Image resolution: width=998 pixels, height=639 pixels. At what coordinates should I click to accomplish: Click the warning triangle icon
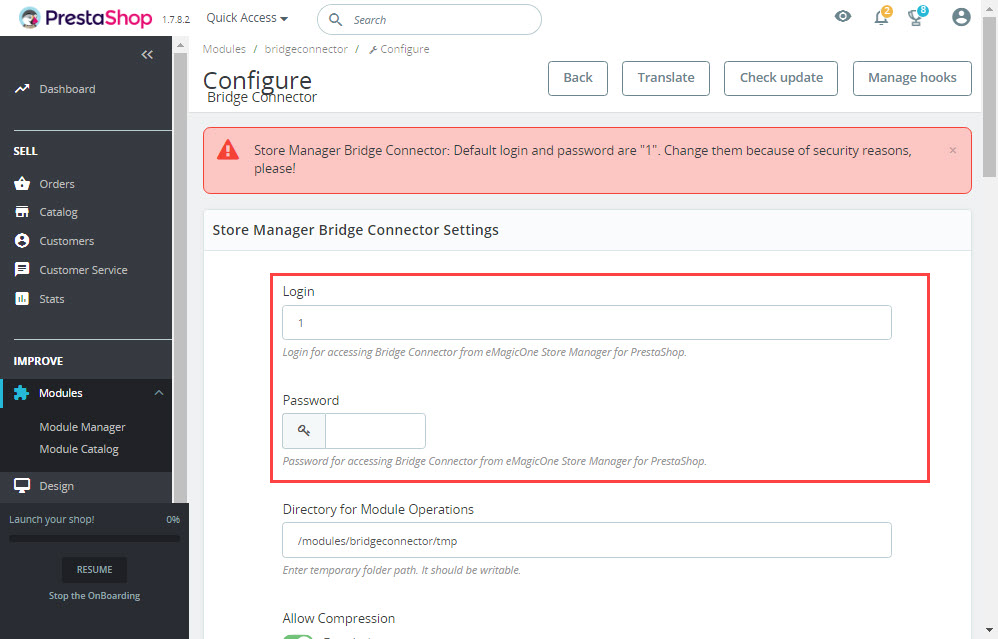pyautogui.click(x=228, y=150)
